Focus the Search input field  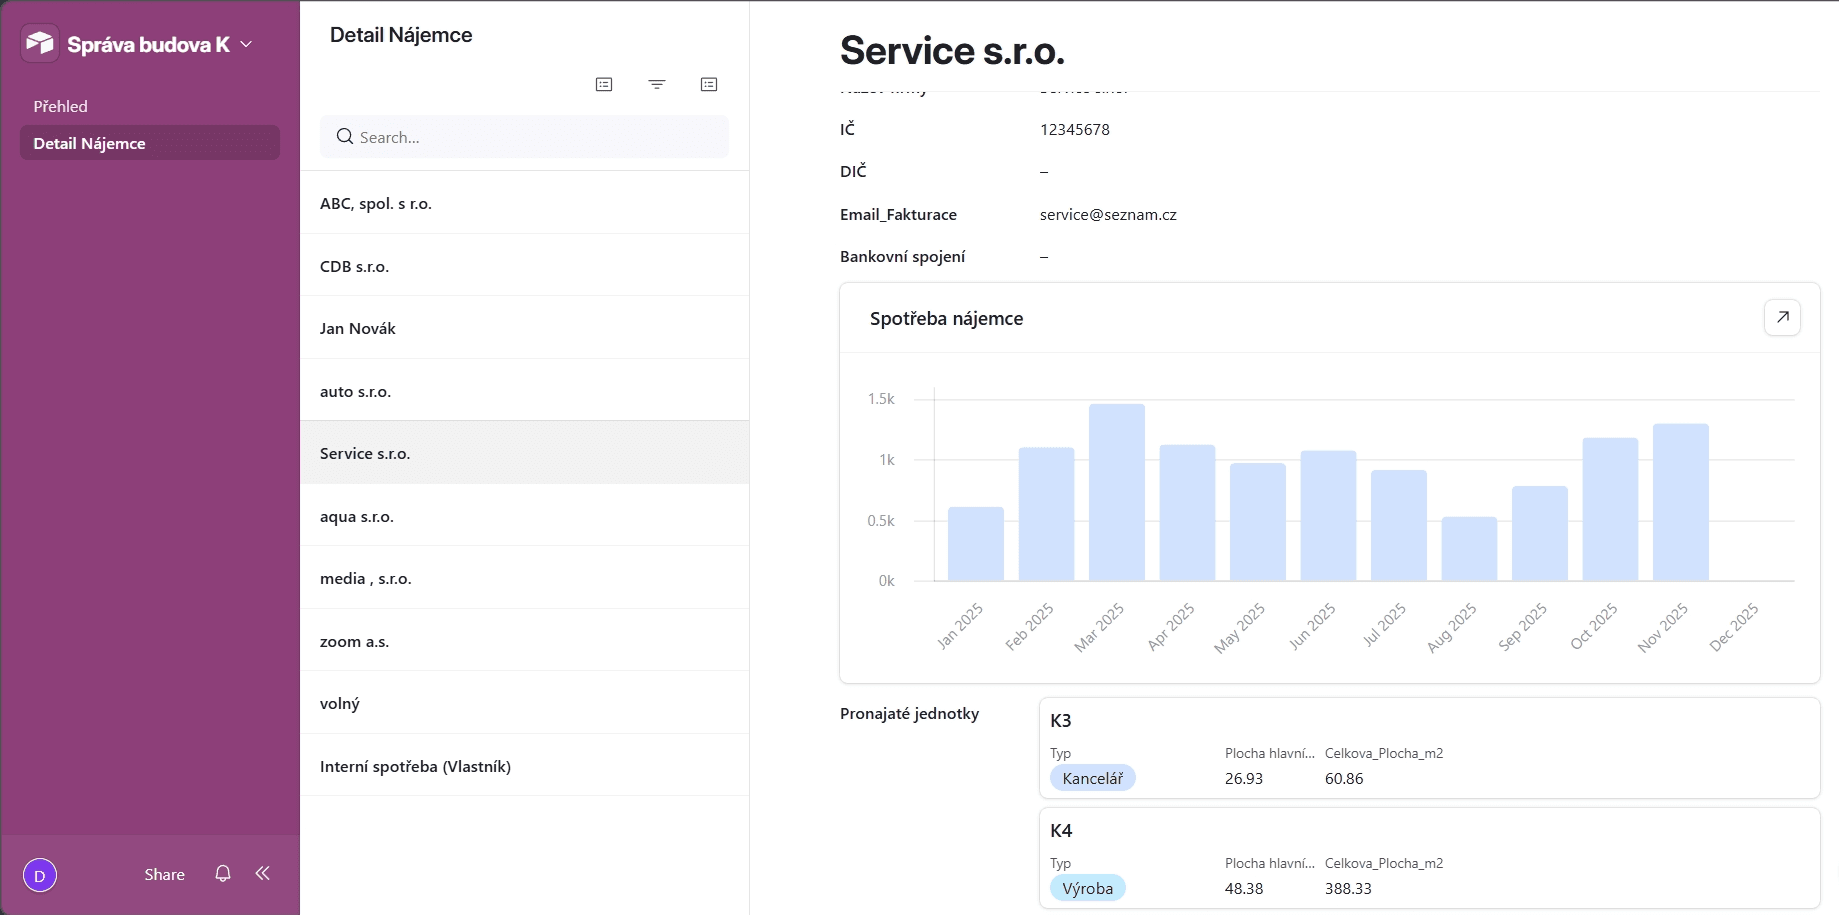click(x=524, y=137)
